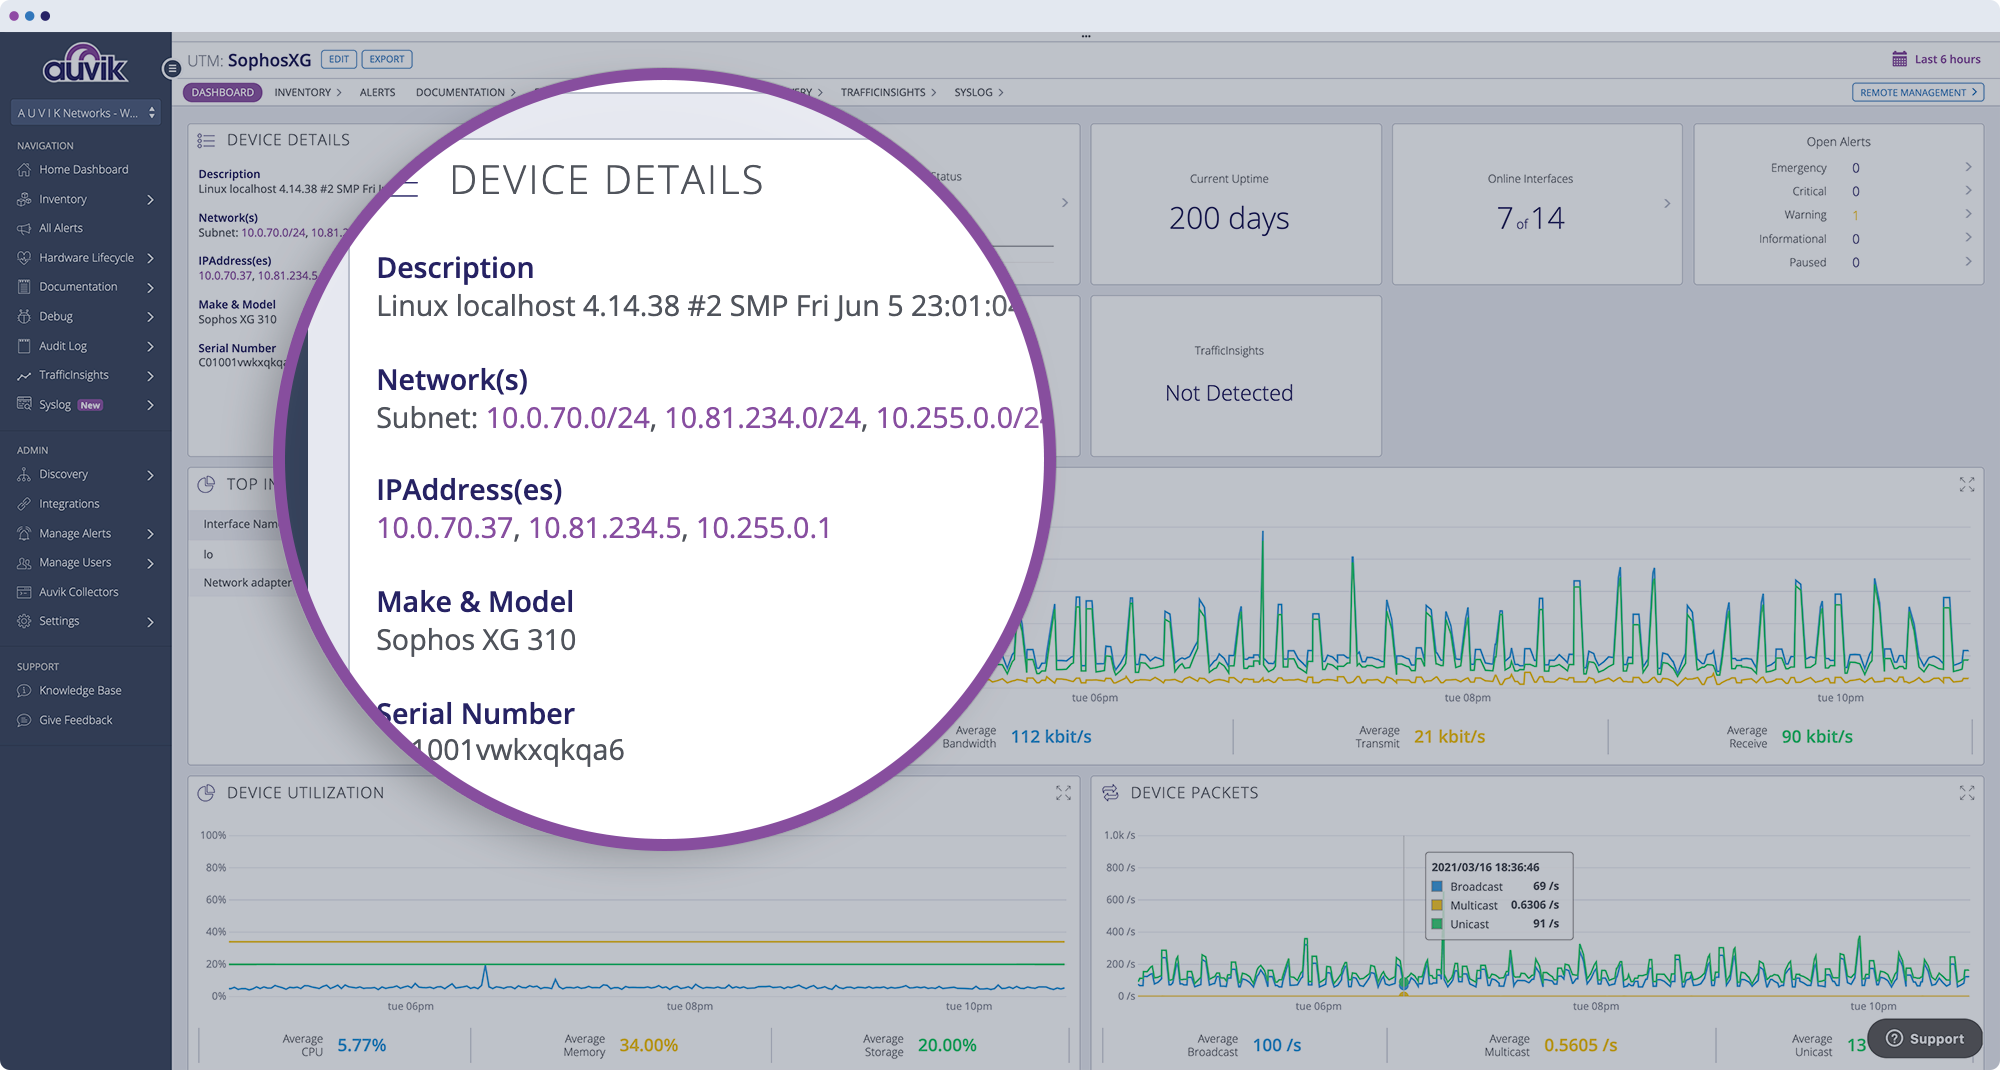Open Informational open alerts row arrow
2000x1070 pixels.
(1968, 238)
